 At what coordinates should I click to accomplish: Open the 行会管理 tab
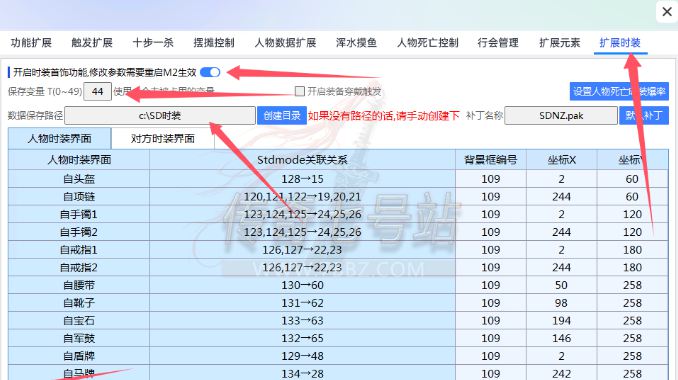coord(498,43)
